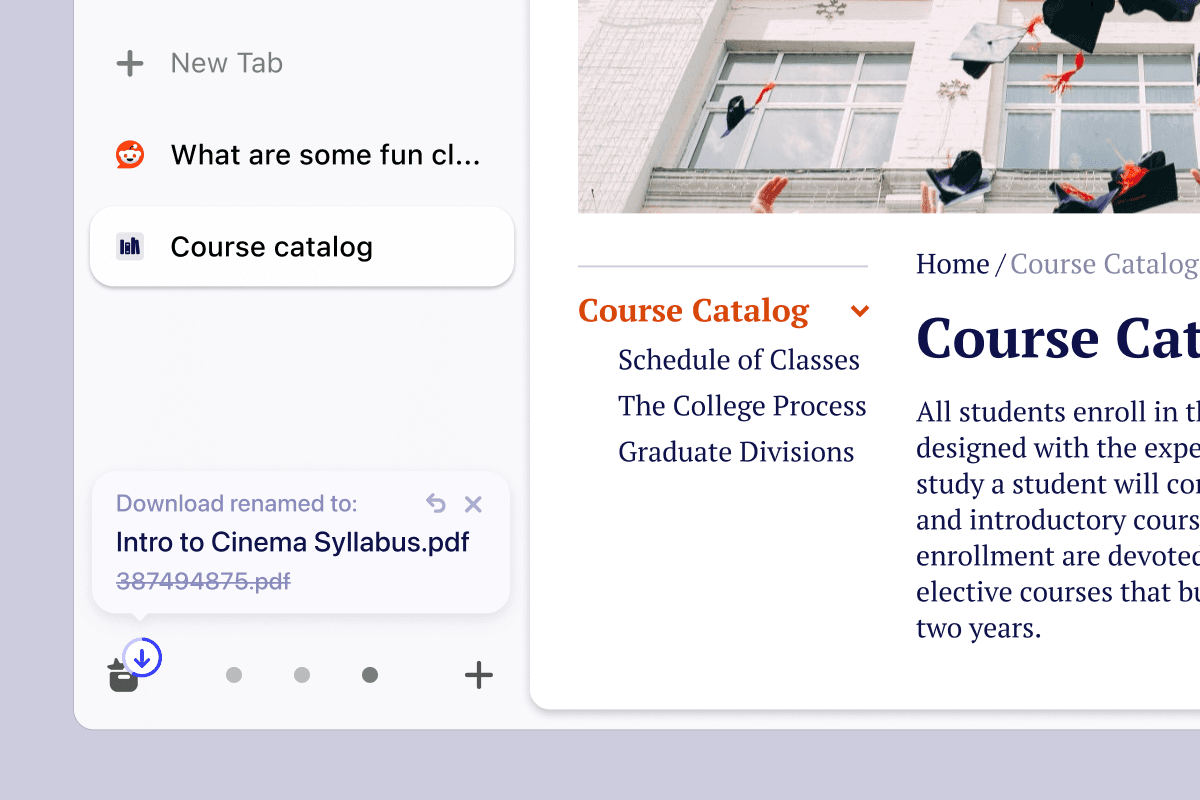Click the graduation caps hero image
1200x800 pixels.
tap(888, 105)
